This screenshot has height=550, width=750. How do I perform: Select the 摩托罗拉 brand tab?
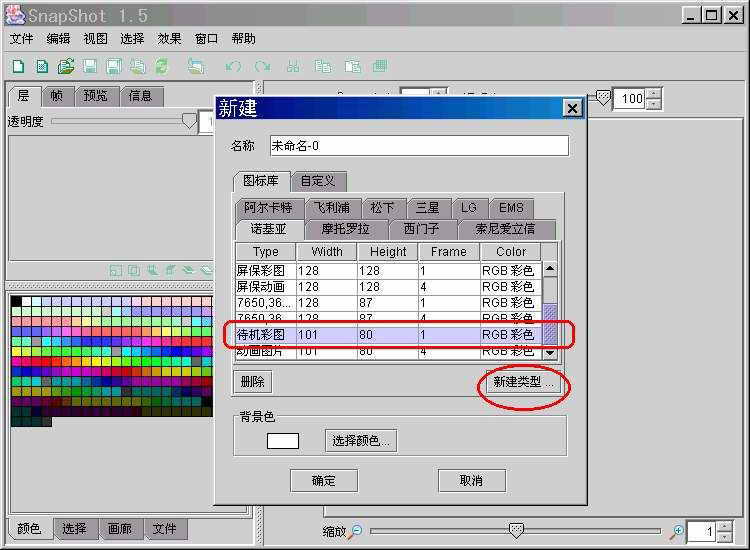[344, 229]
